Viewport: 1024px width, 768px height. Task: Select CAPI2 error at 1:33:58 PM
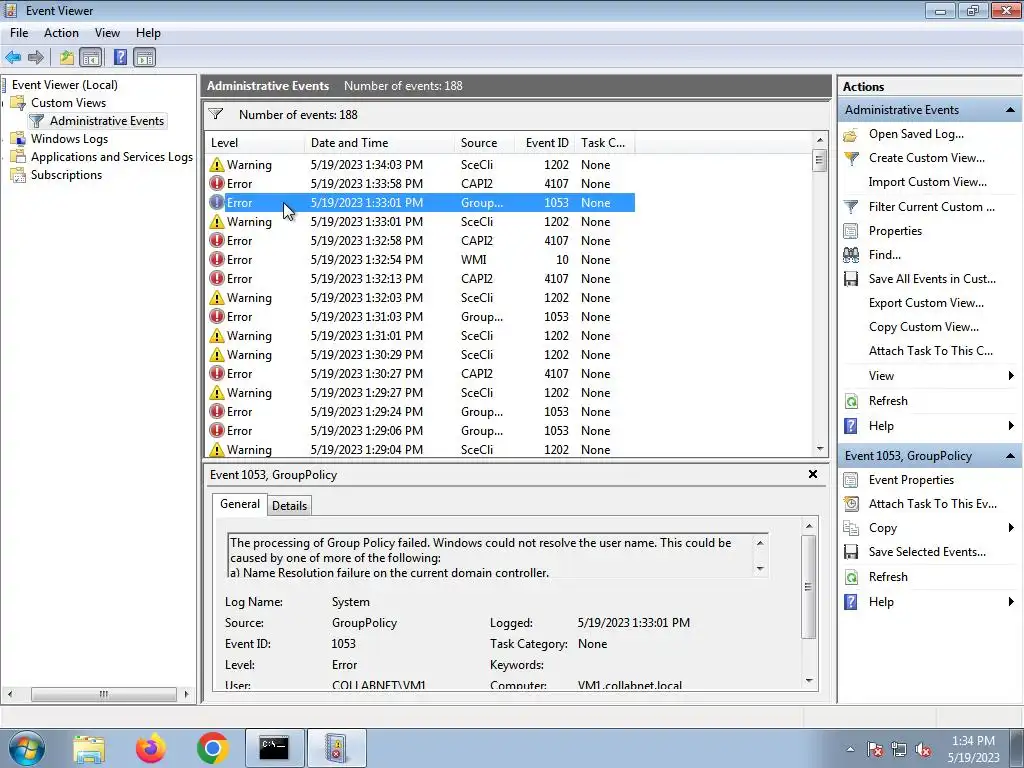click(x=419, y=184)
